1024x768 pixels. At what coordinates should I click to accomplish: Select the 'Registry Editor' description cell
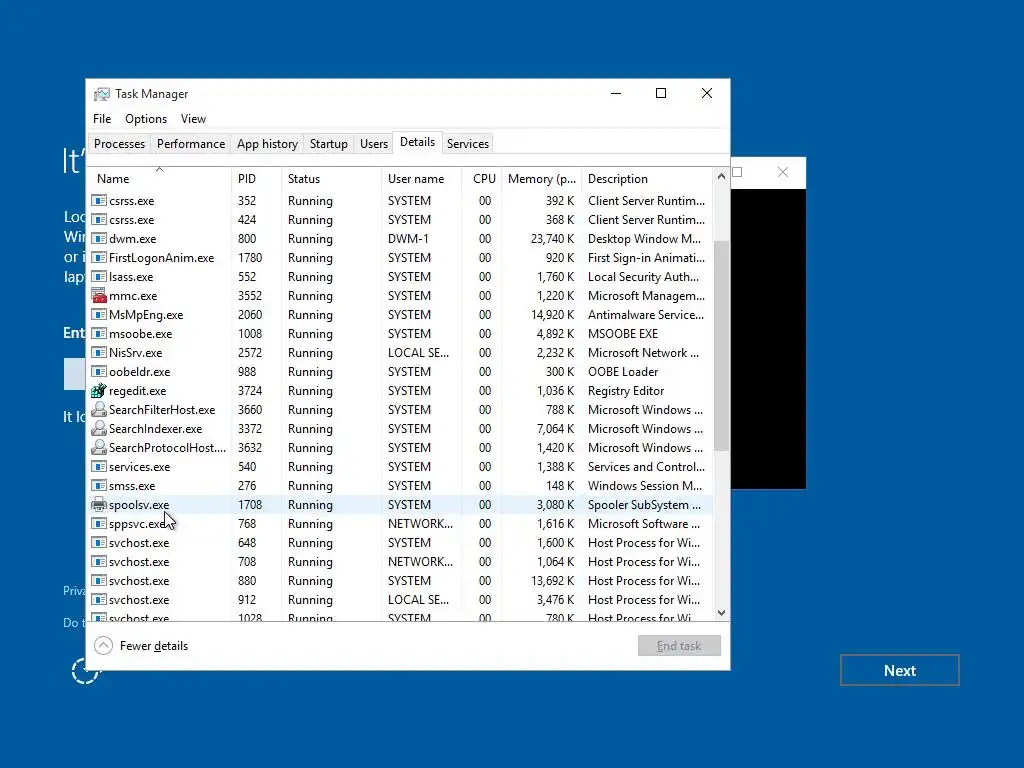tap(626, 391)
